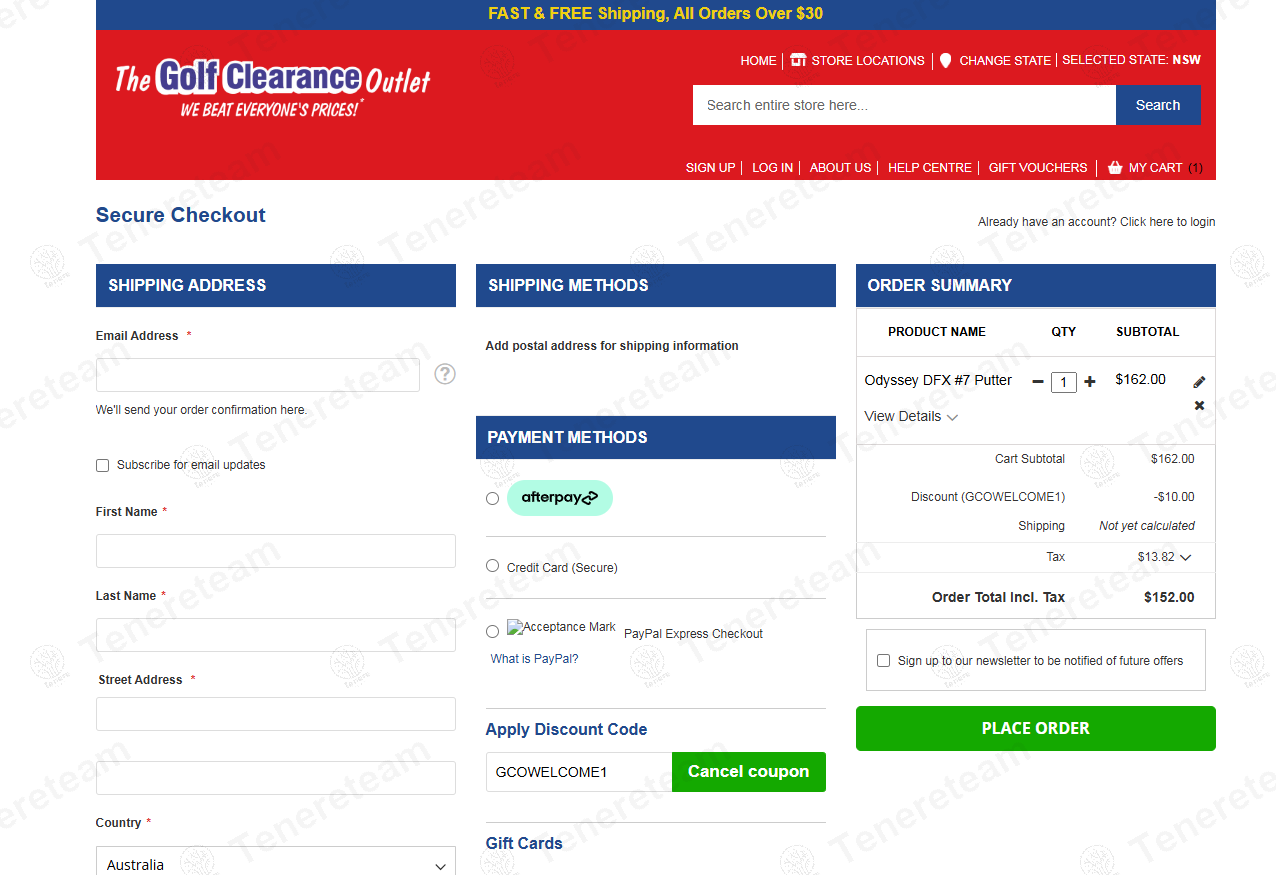Tick Subscribe for email updates checkbox
Image resolution: width=1276 pixels, height=875 pixels.
click(x=102, y=465)
